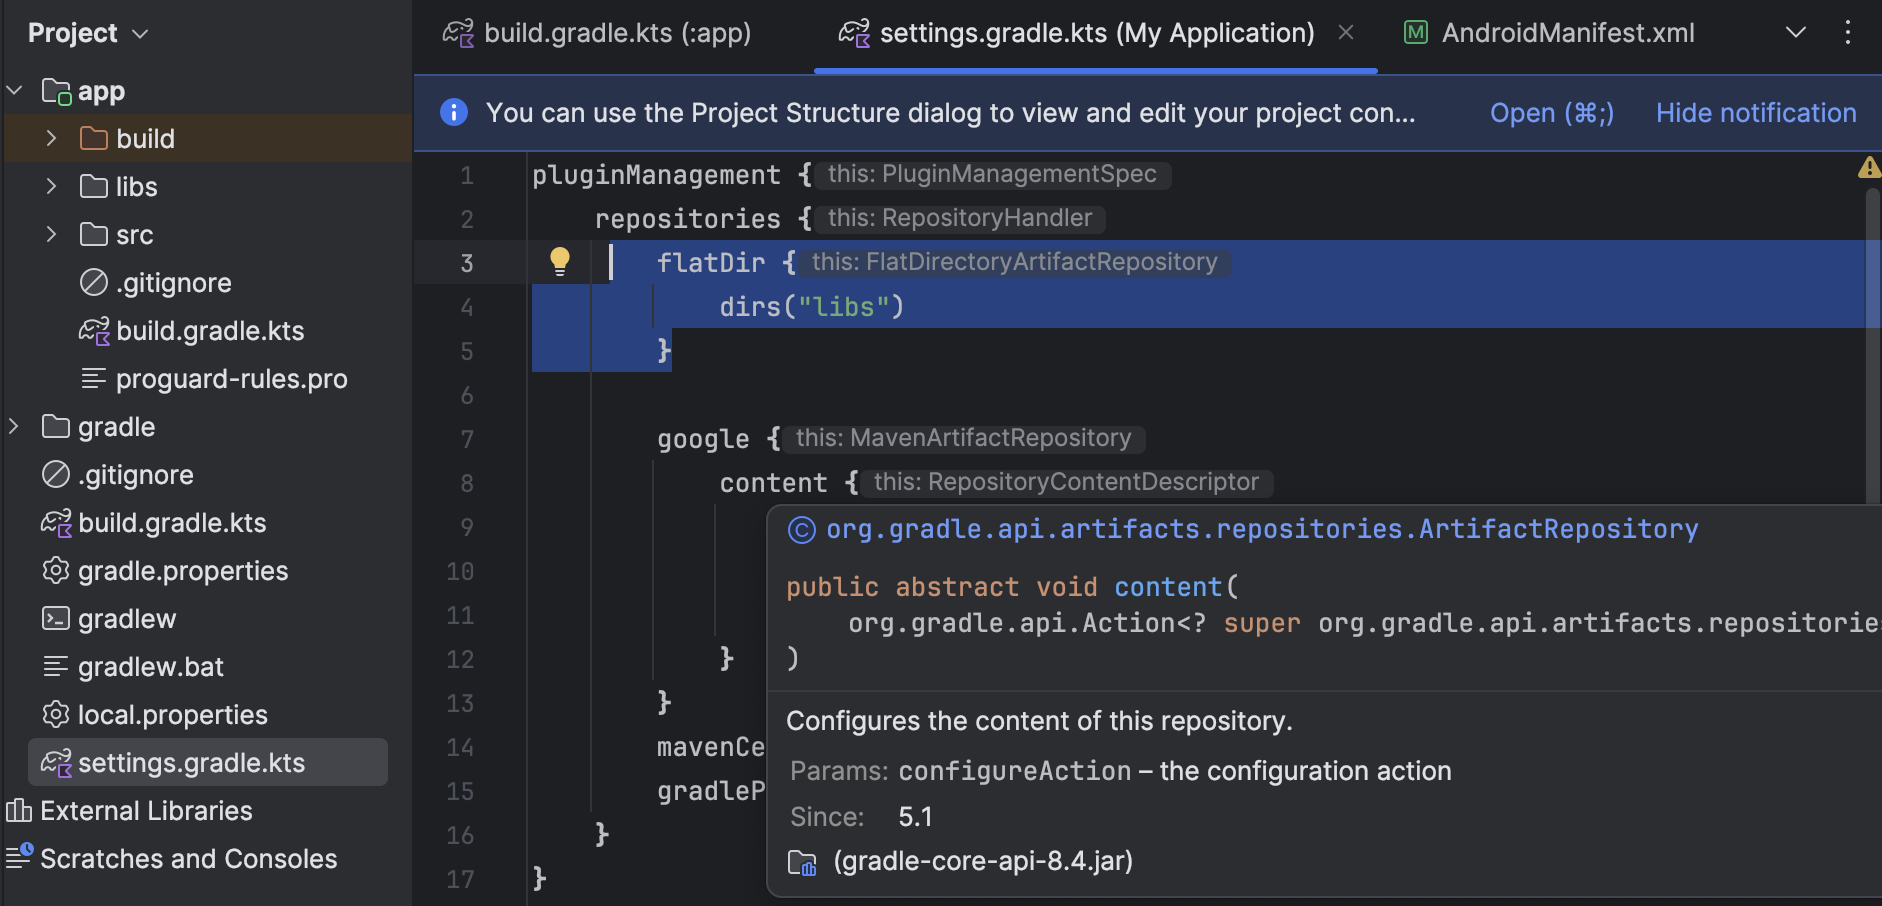Click the gradle folder icon
This screenshot has width=1882, height=906.
point(56,426)
